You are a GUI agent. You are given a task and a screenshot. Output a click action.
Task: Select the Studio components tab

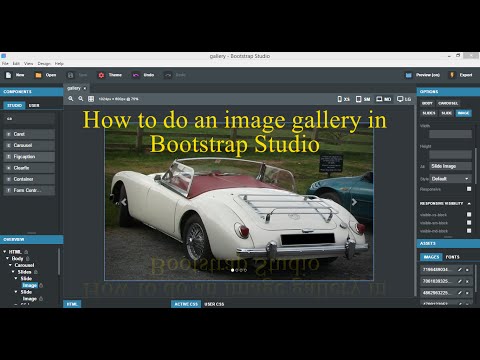14,105
